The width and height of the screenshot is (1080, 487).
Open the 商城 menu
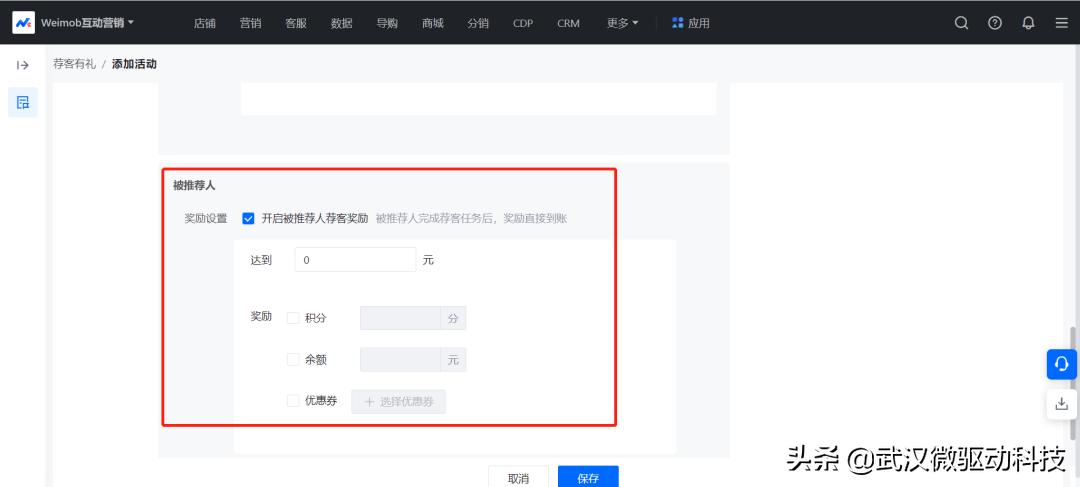pos(433,23)
